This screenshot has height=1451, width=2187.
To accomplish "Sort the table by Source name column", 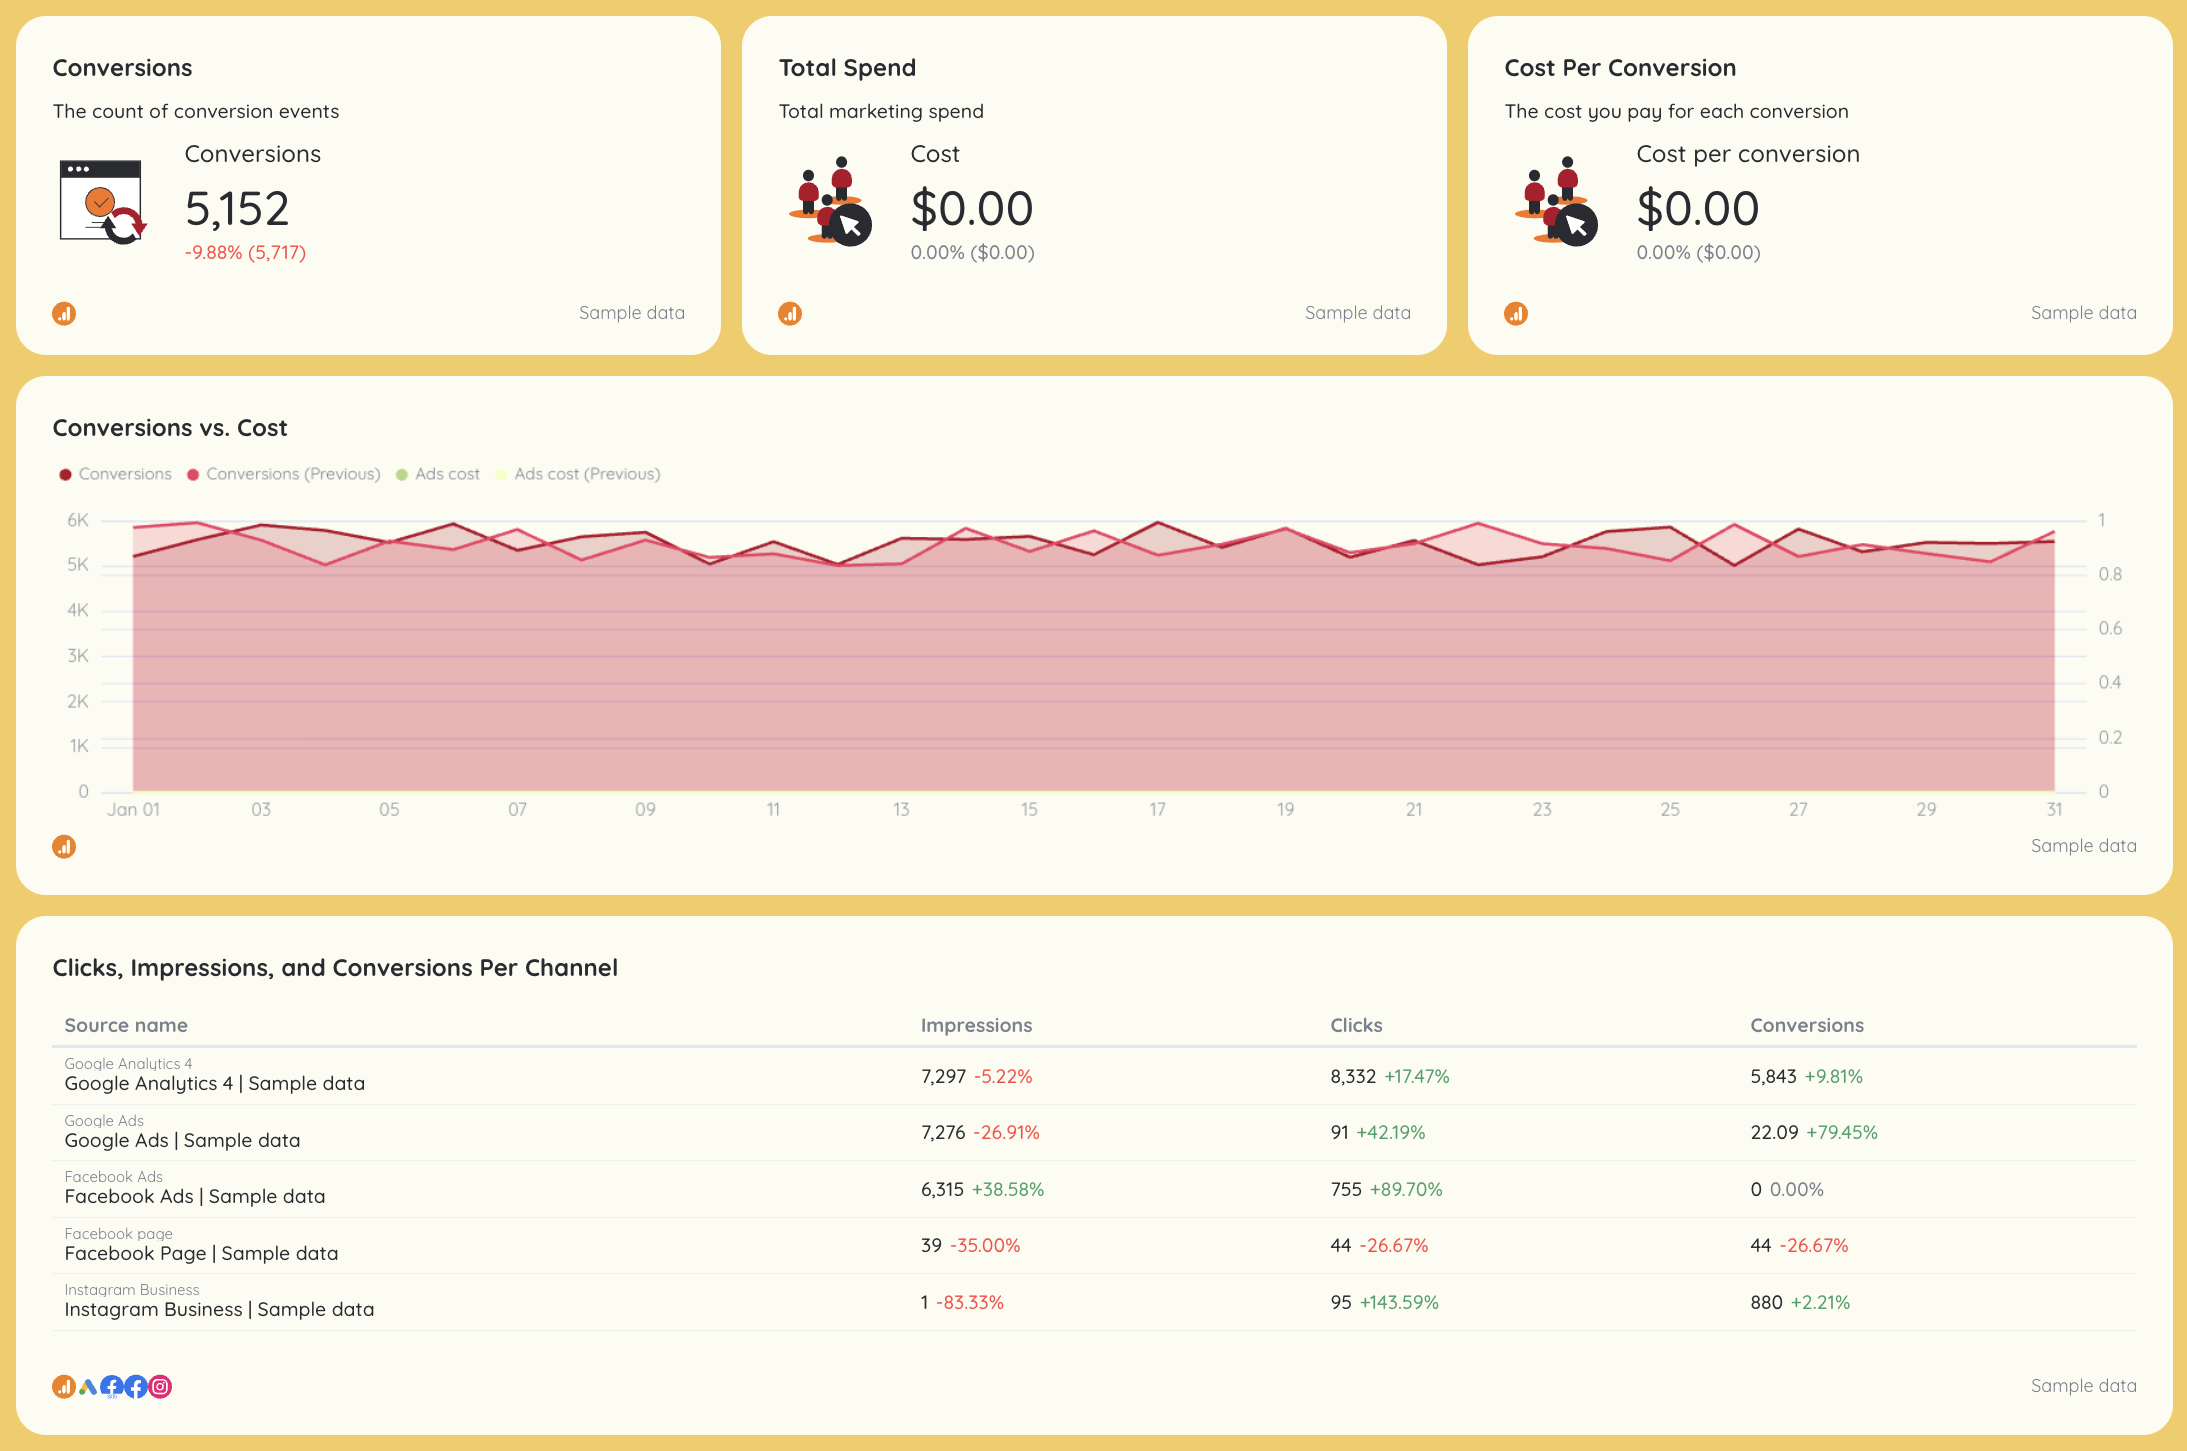I will [126, 1025].
